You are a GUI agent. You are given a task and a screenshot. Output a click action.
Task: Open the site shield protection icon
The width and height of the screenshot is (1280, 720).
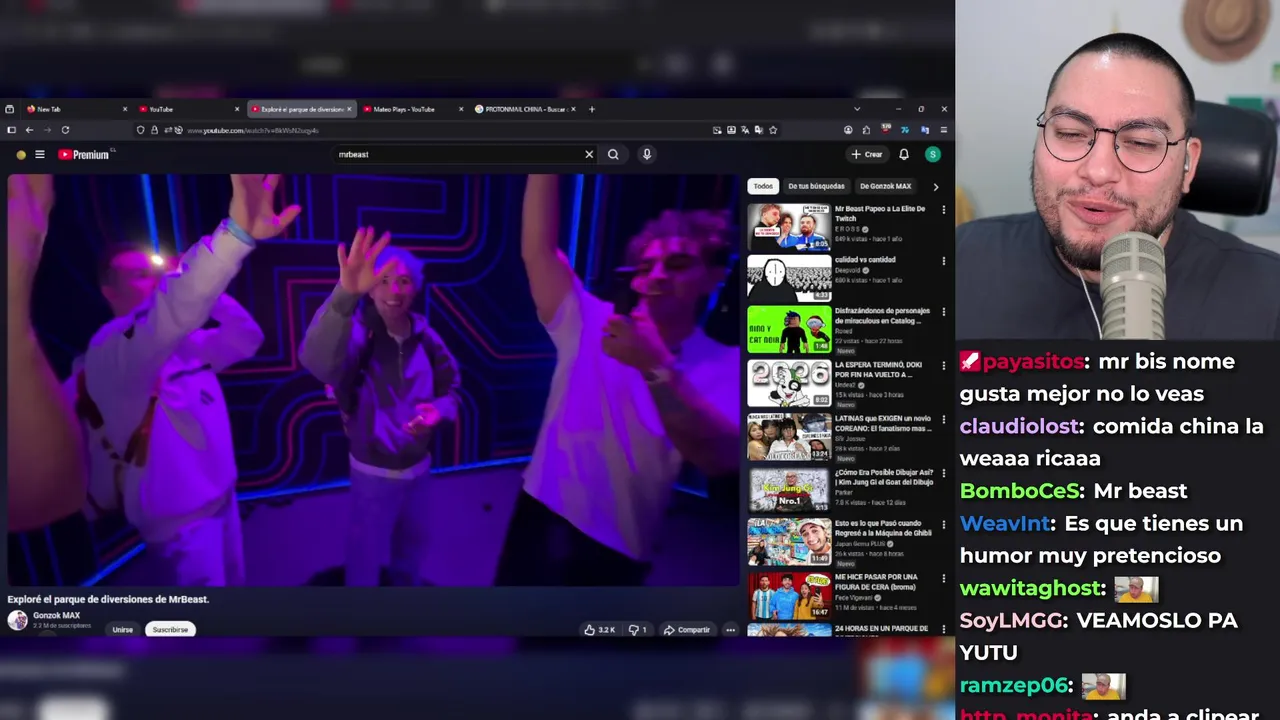click(x=140, y=130)
